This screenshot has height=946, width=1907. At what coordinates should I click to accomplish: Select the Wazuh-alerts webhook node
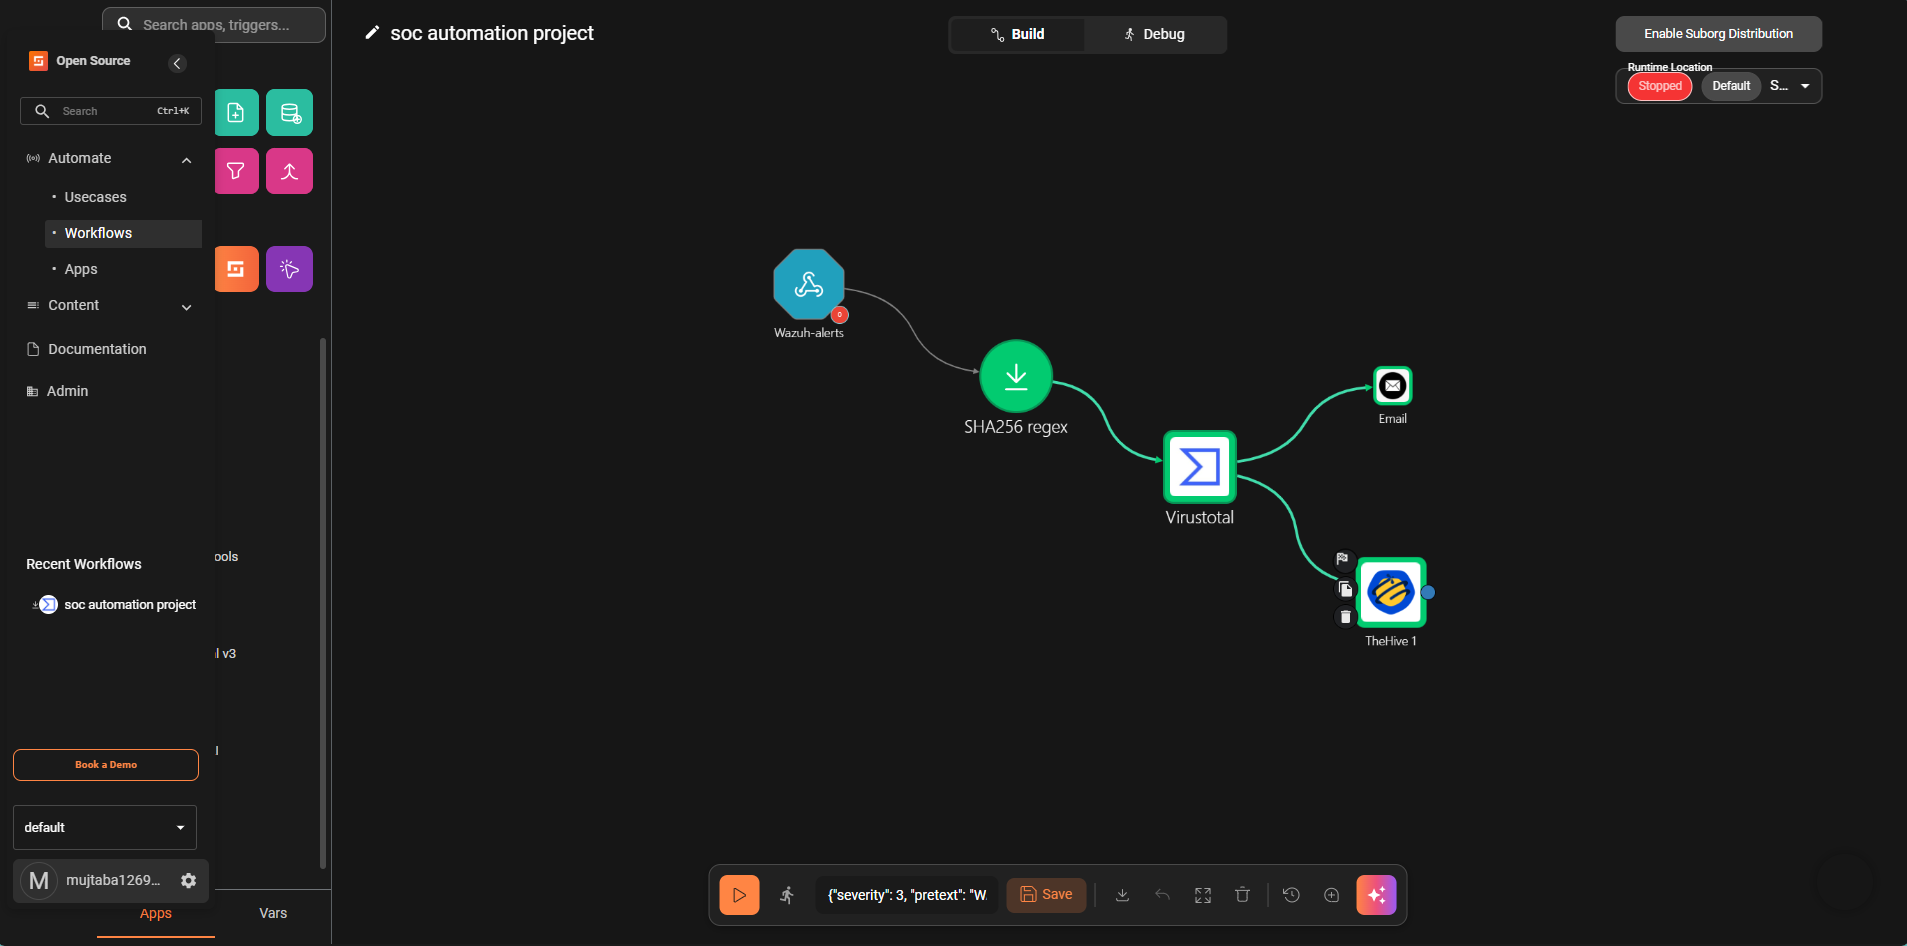(809, 285)
